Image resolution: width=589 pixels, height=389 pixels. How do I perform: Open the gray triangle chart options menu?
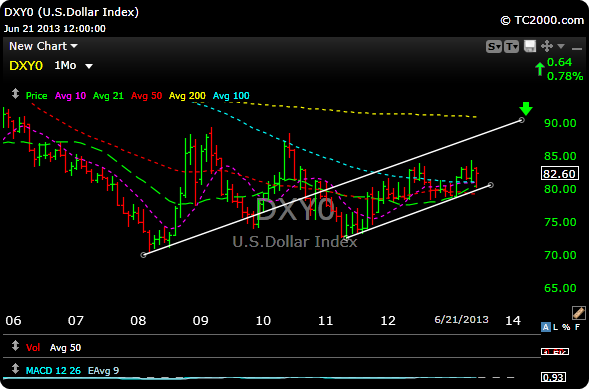561,46
